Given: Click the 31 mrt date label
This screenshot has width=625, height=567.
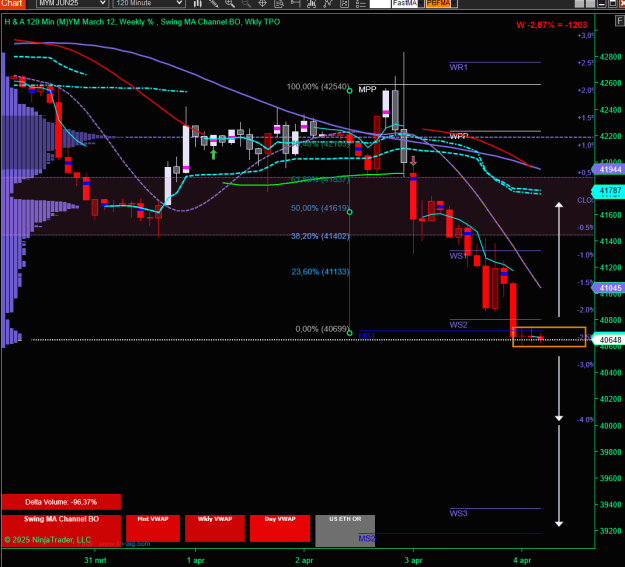Looking at the screenshot, I should pyautogui.click(x=95, y=560).
